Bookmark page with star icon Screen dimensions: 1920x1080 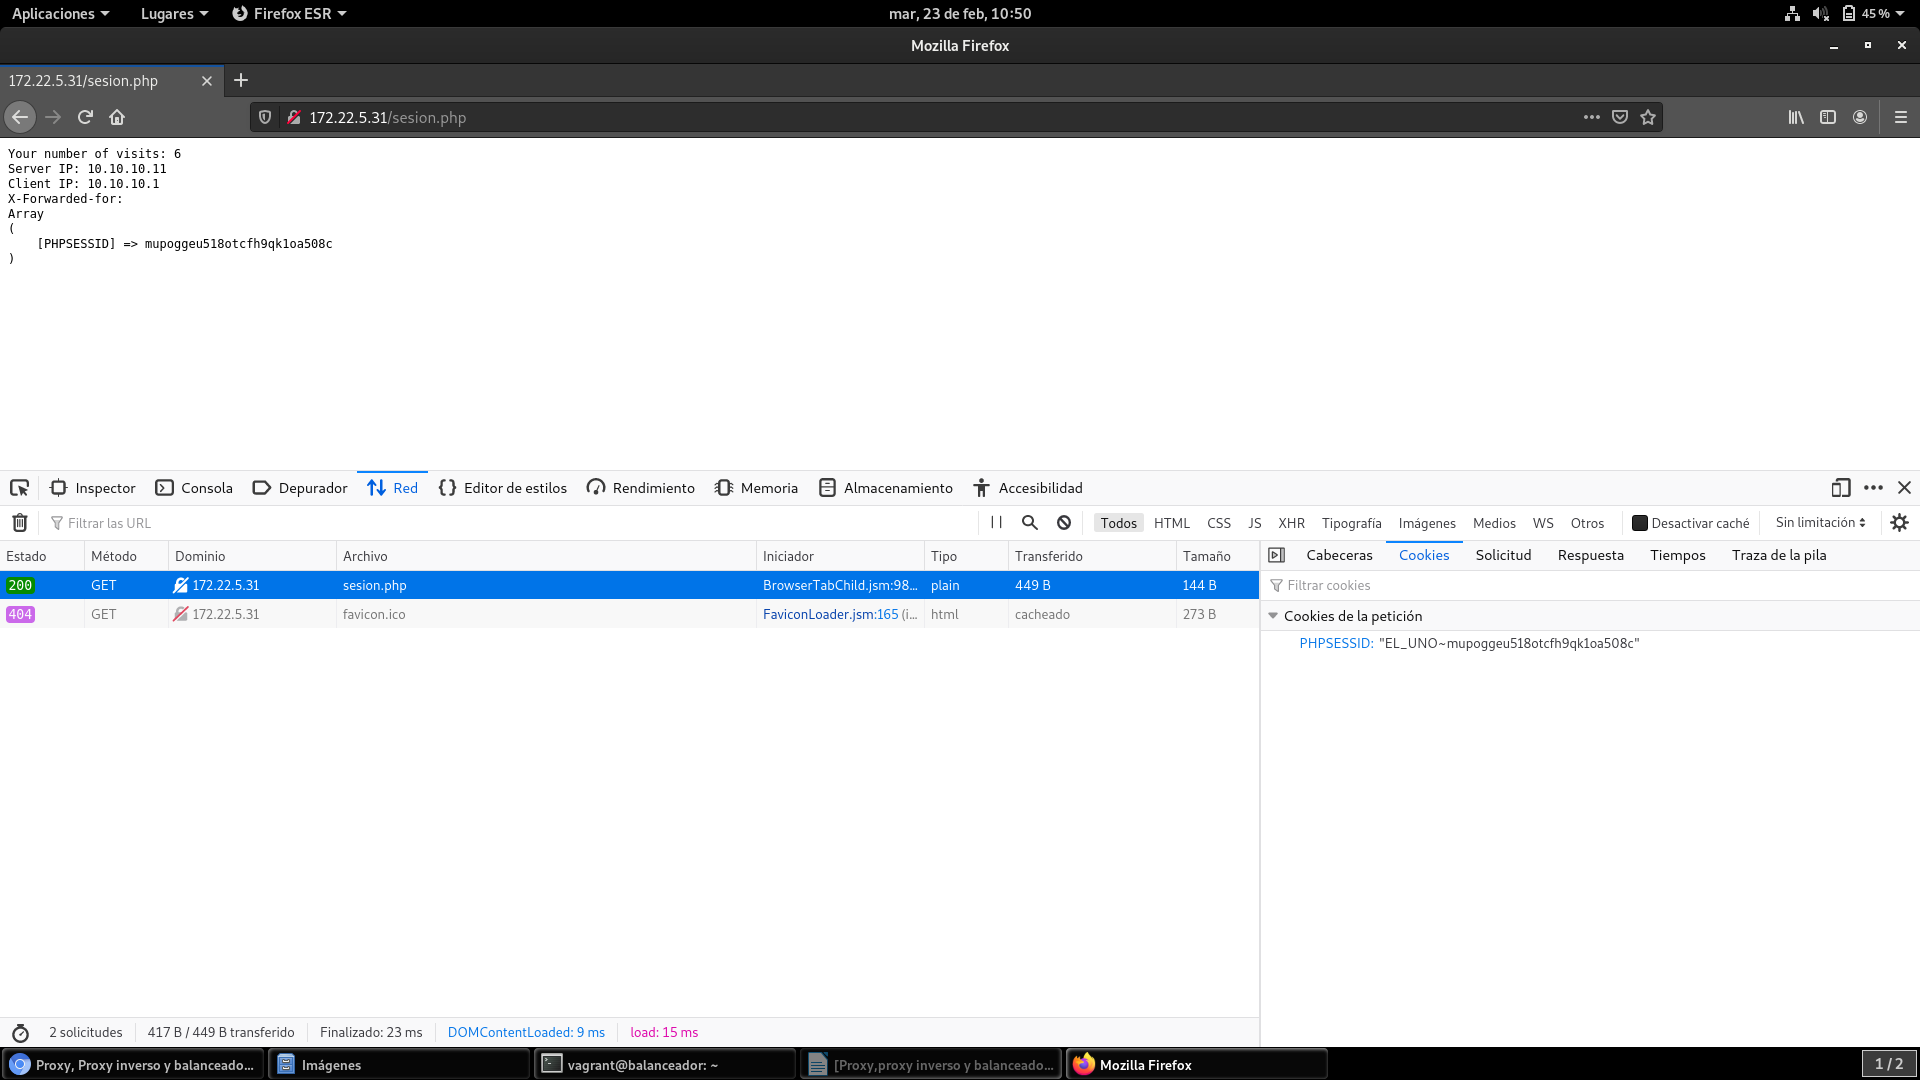tap(1648, 117)
